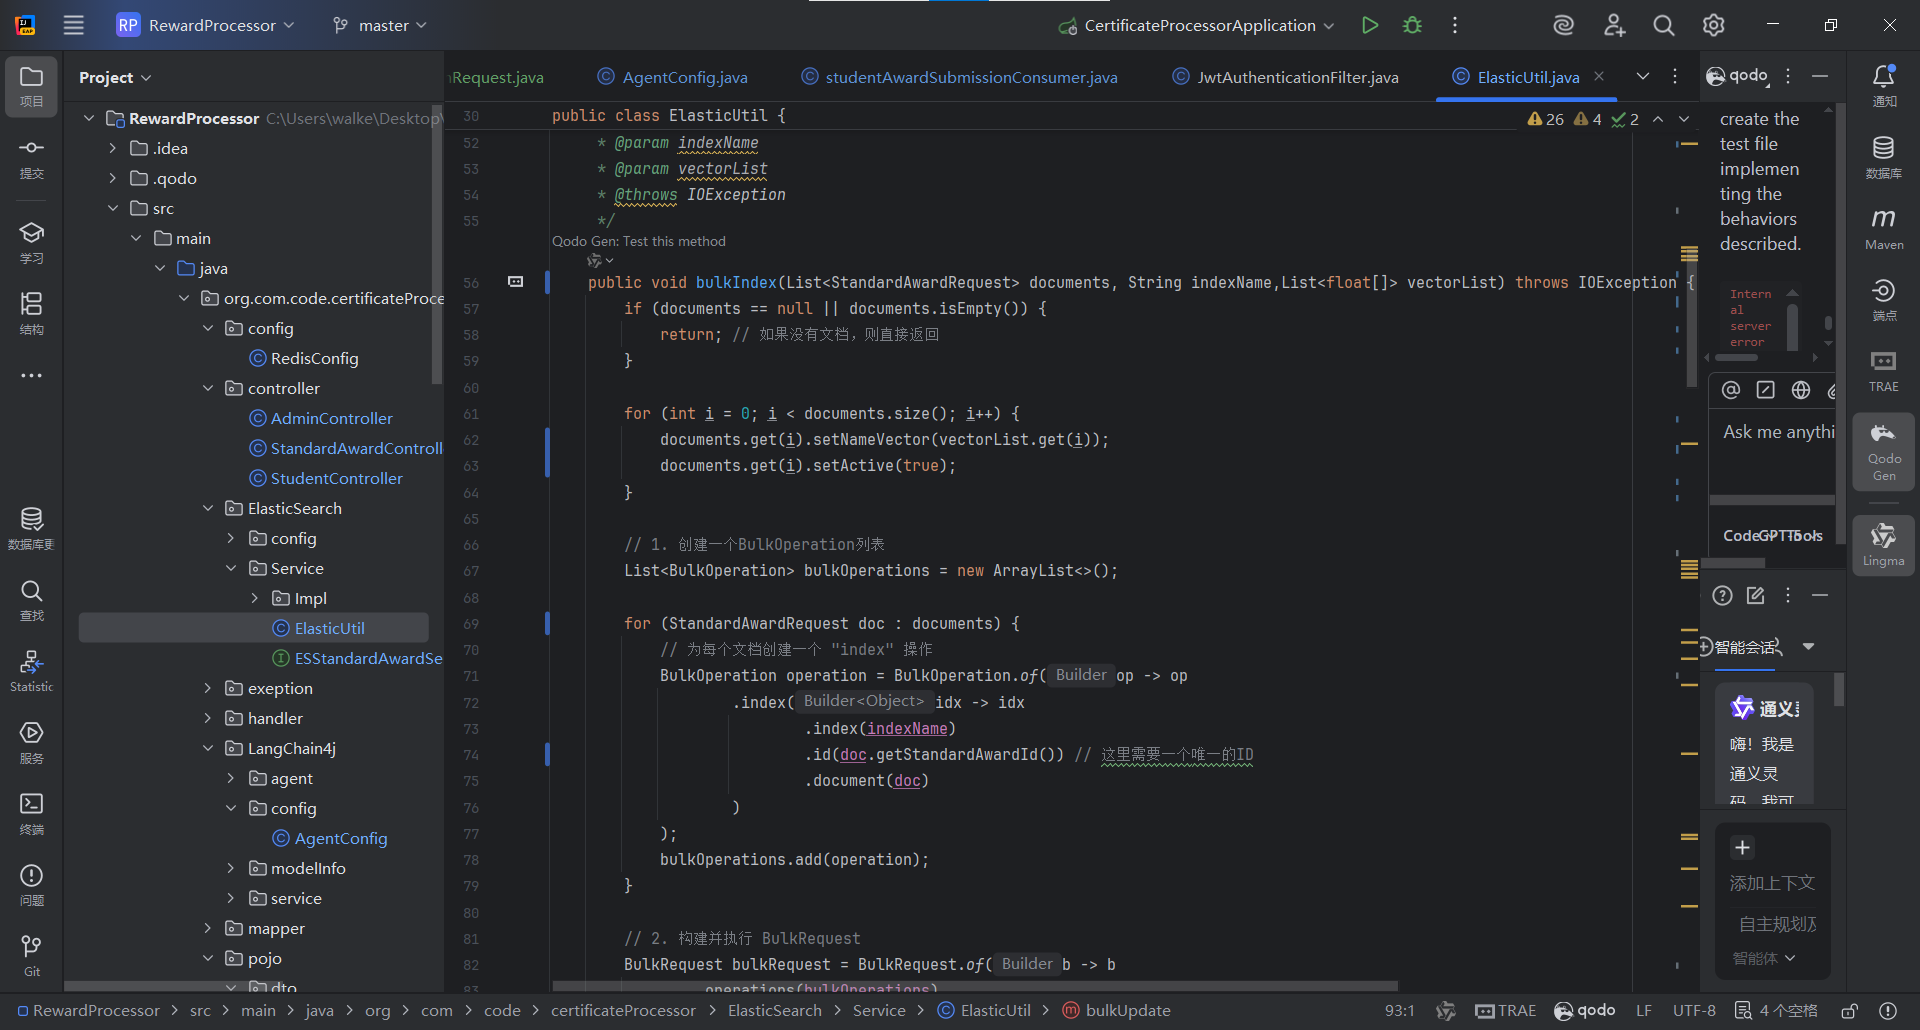
Task: Open the Structure tool window
Action: (x=31, y=313)
